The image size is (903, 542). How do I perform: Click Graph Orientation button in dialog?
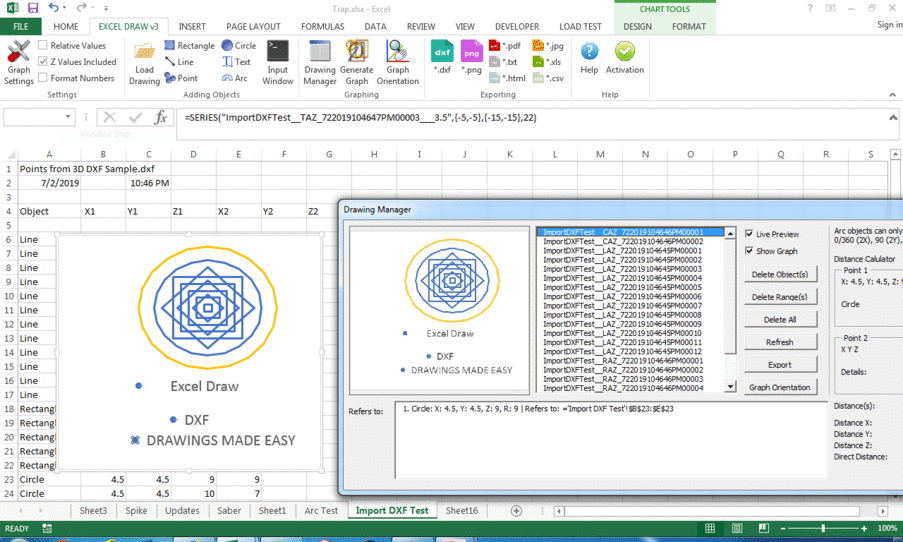point(780,387)
